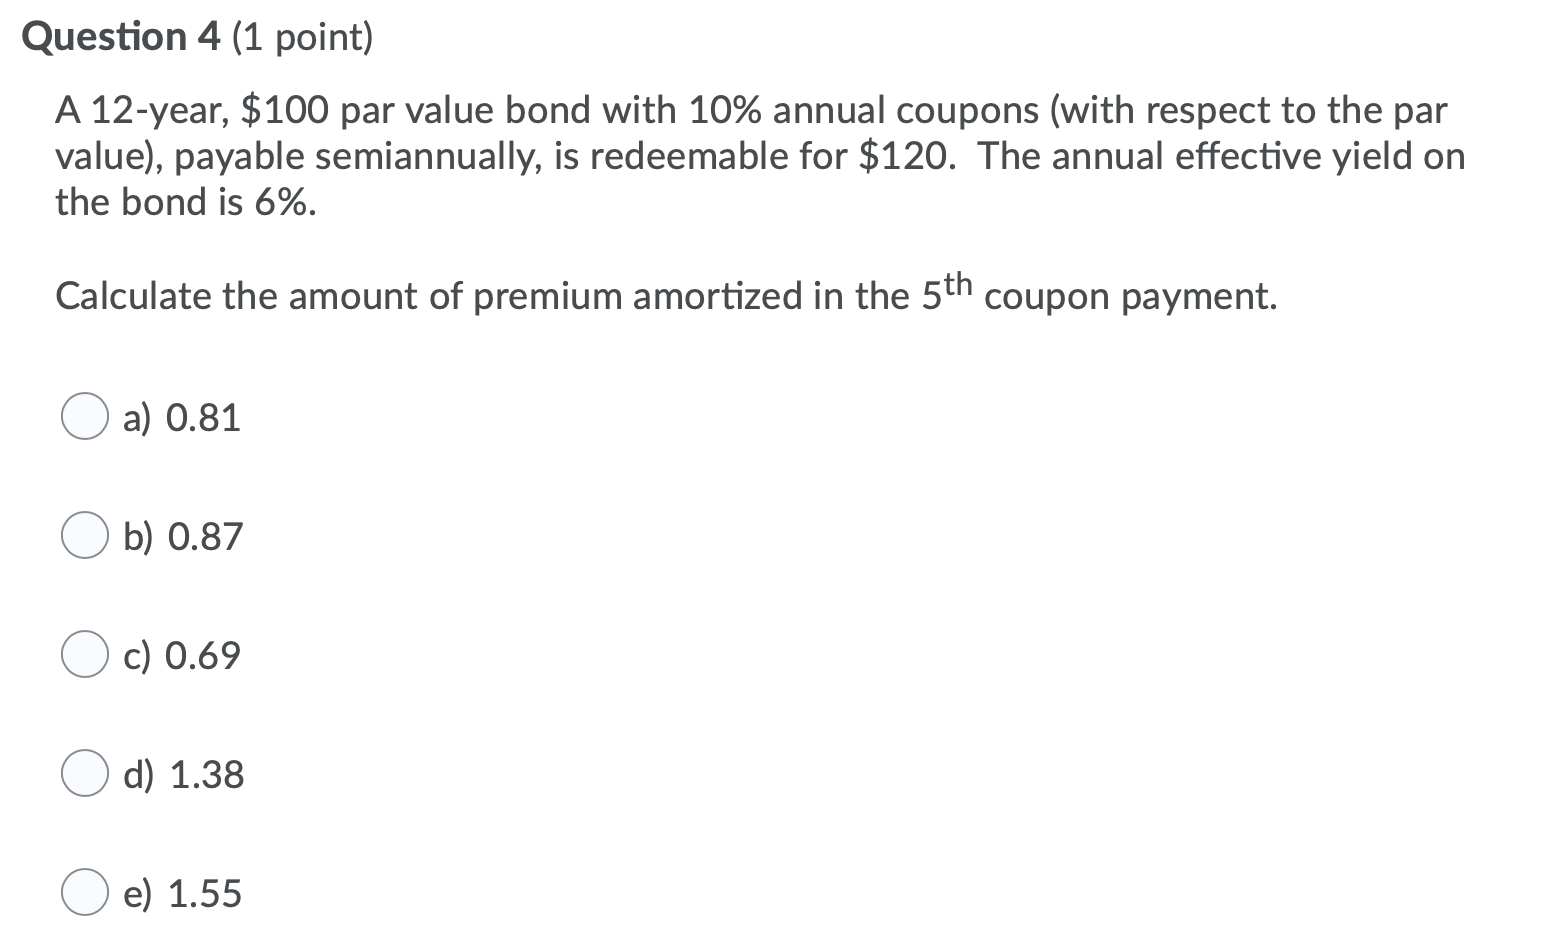Click the radio circle beside 0.69
The image size is (1568, 950).
[86, 655]
